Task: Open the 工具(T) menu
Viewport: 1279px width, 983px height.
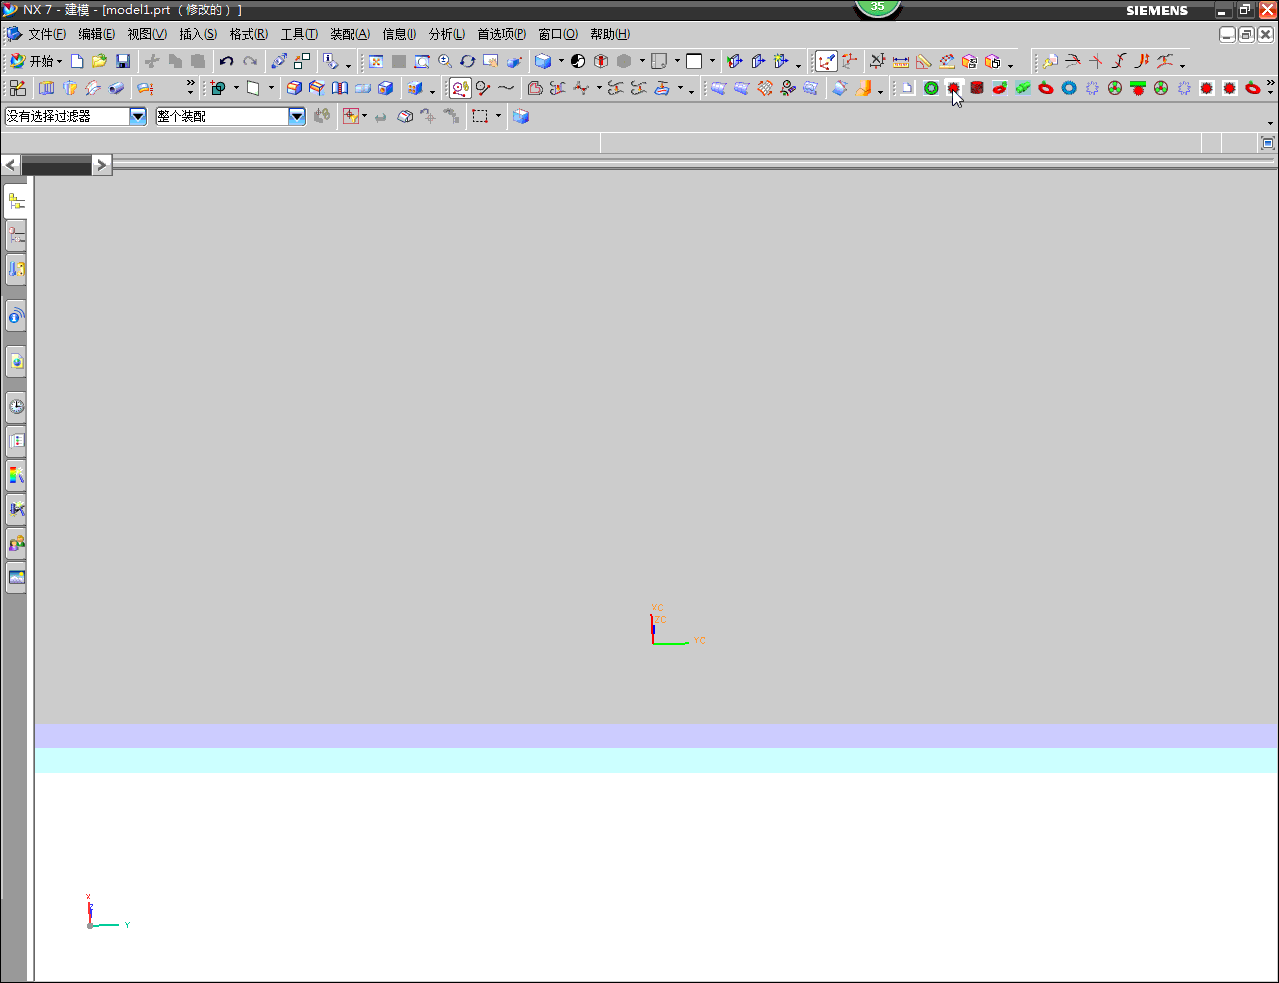Action: point(299,34)
